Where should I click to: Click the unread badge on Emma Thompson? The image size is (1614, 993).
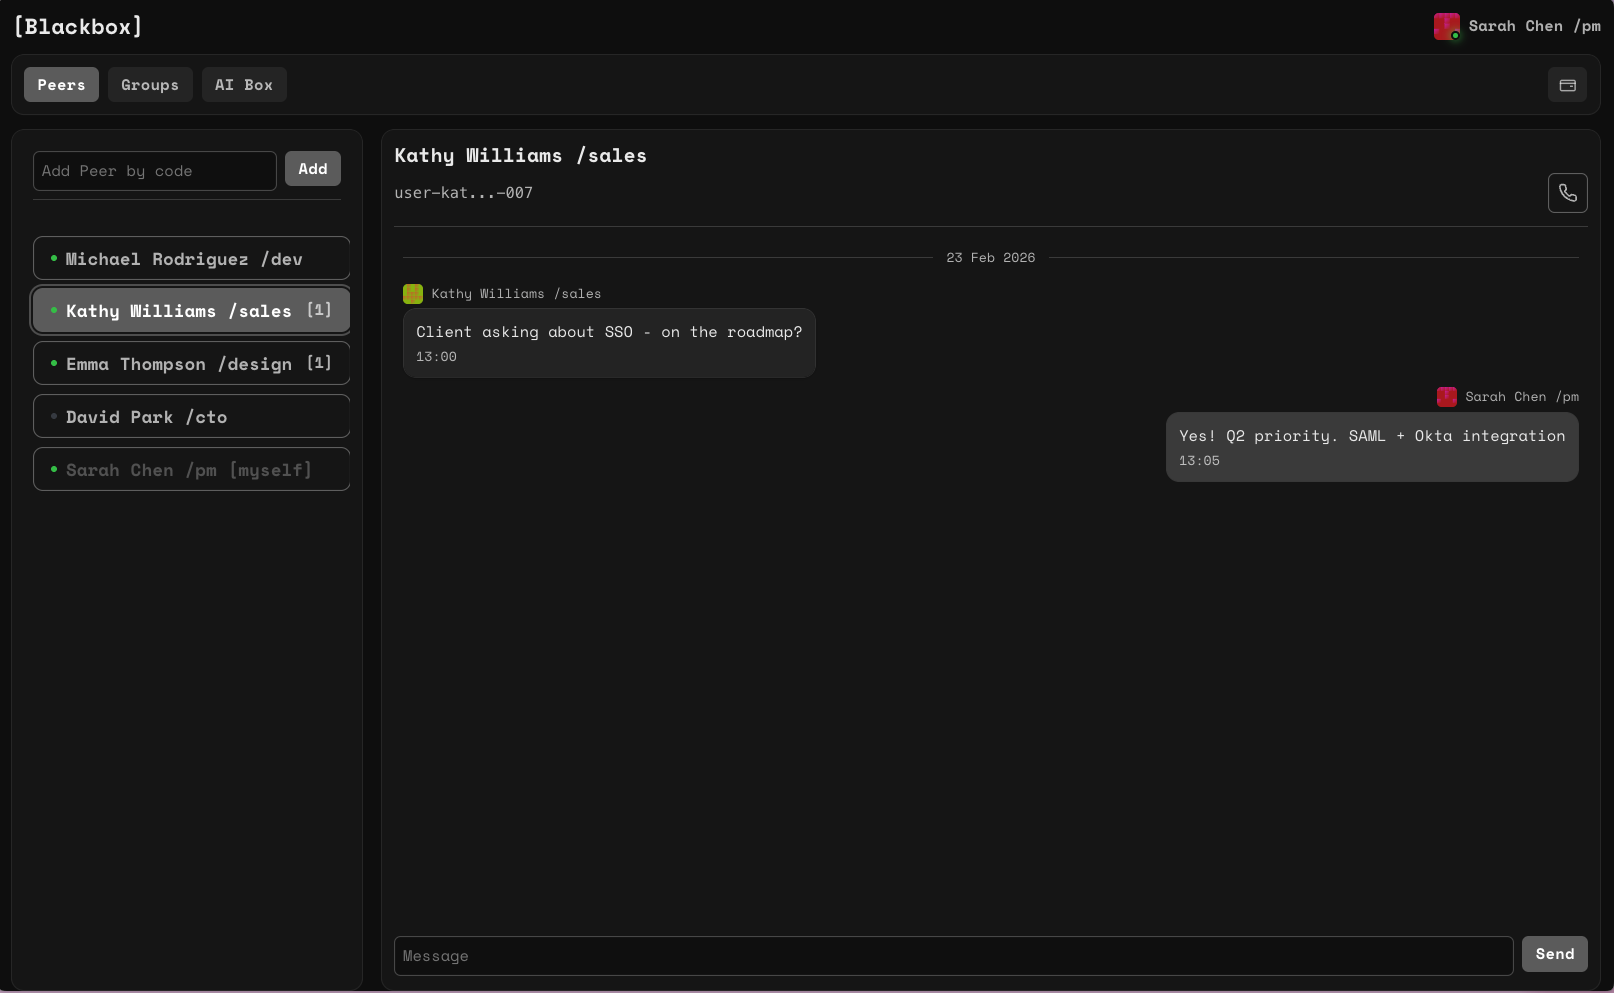319,363
